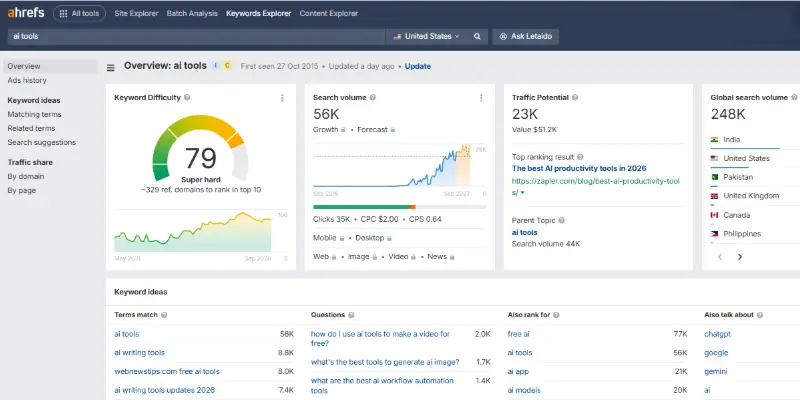800x400 pixels.
Task: Click the clicks distribution bar
Action: tap(399, 207)
